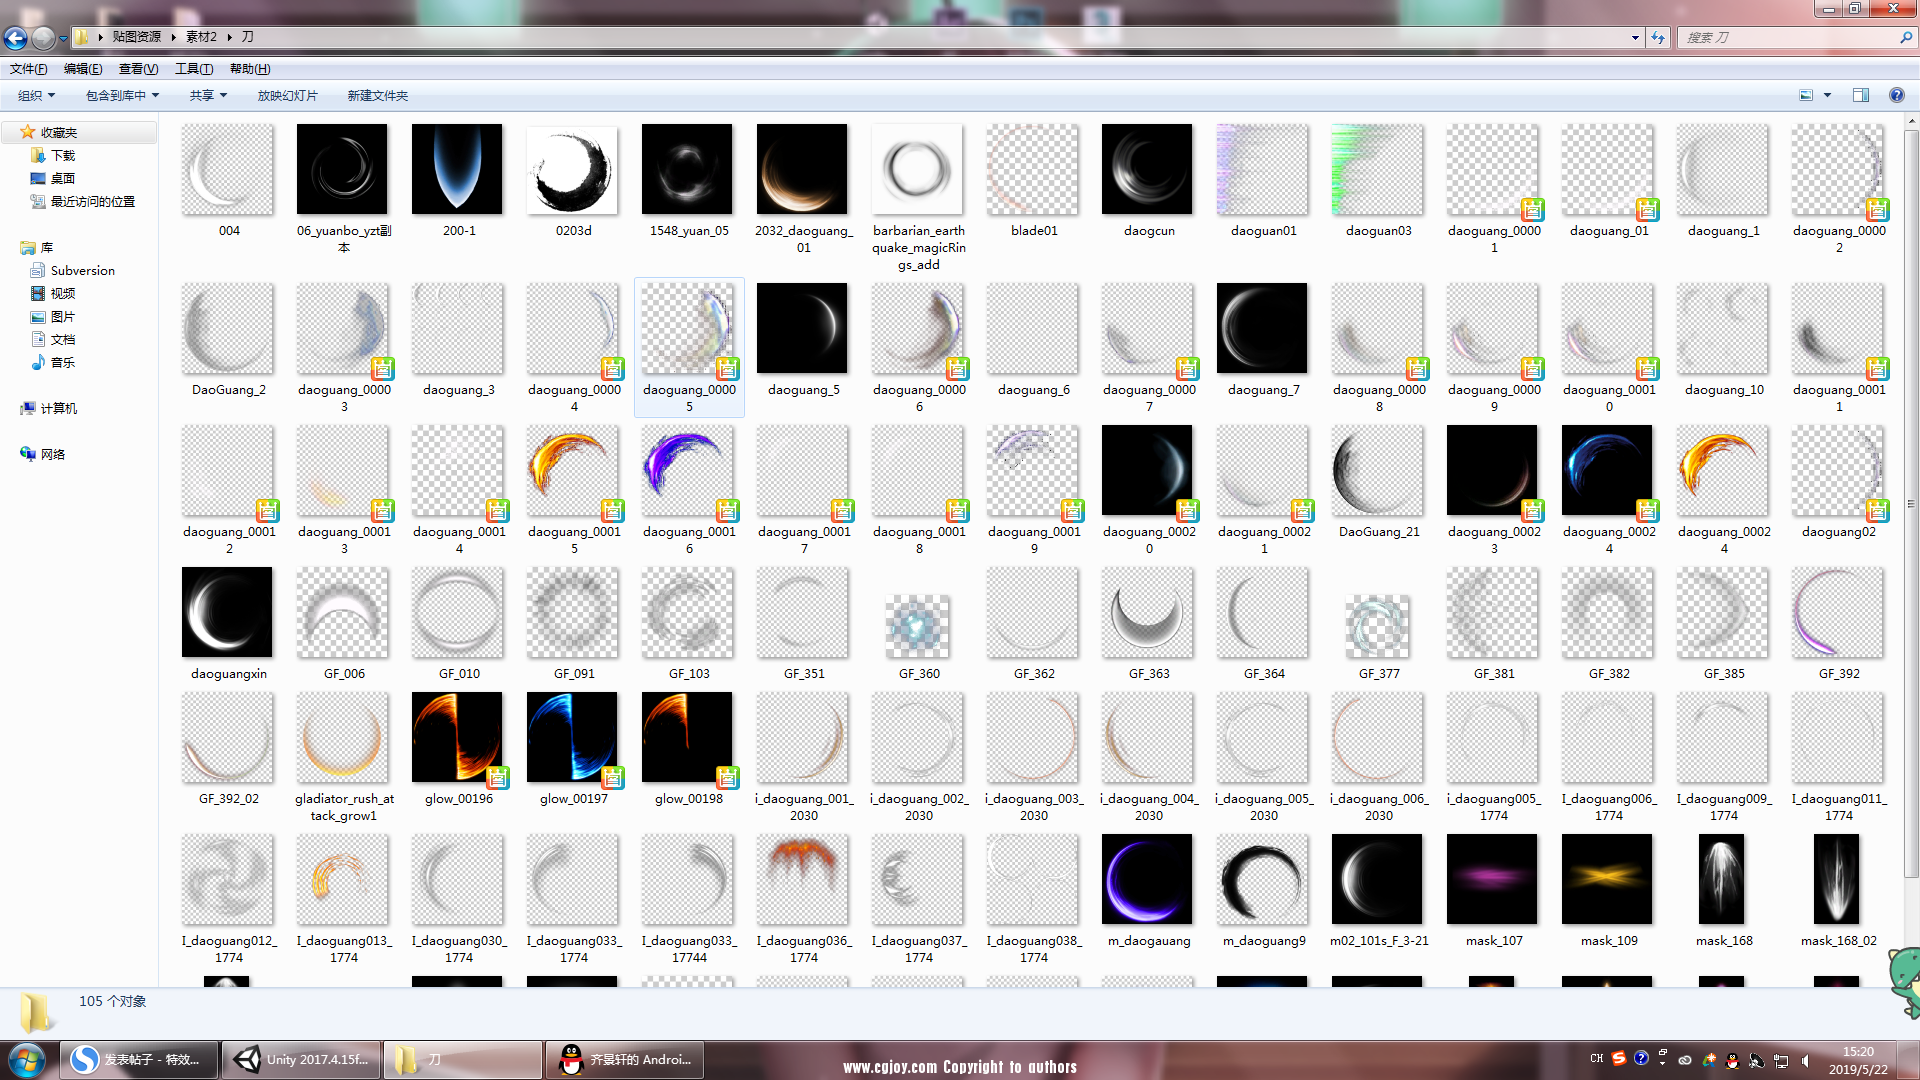This screenshot has height=1080, width=1920.
Task: Select the daoguang_5 thumbnail
Action: pyautogui.click(x=803, y=328)
